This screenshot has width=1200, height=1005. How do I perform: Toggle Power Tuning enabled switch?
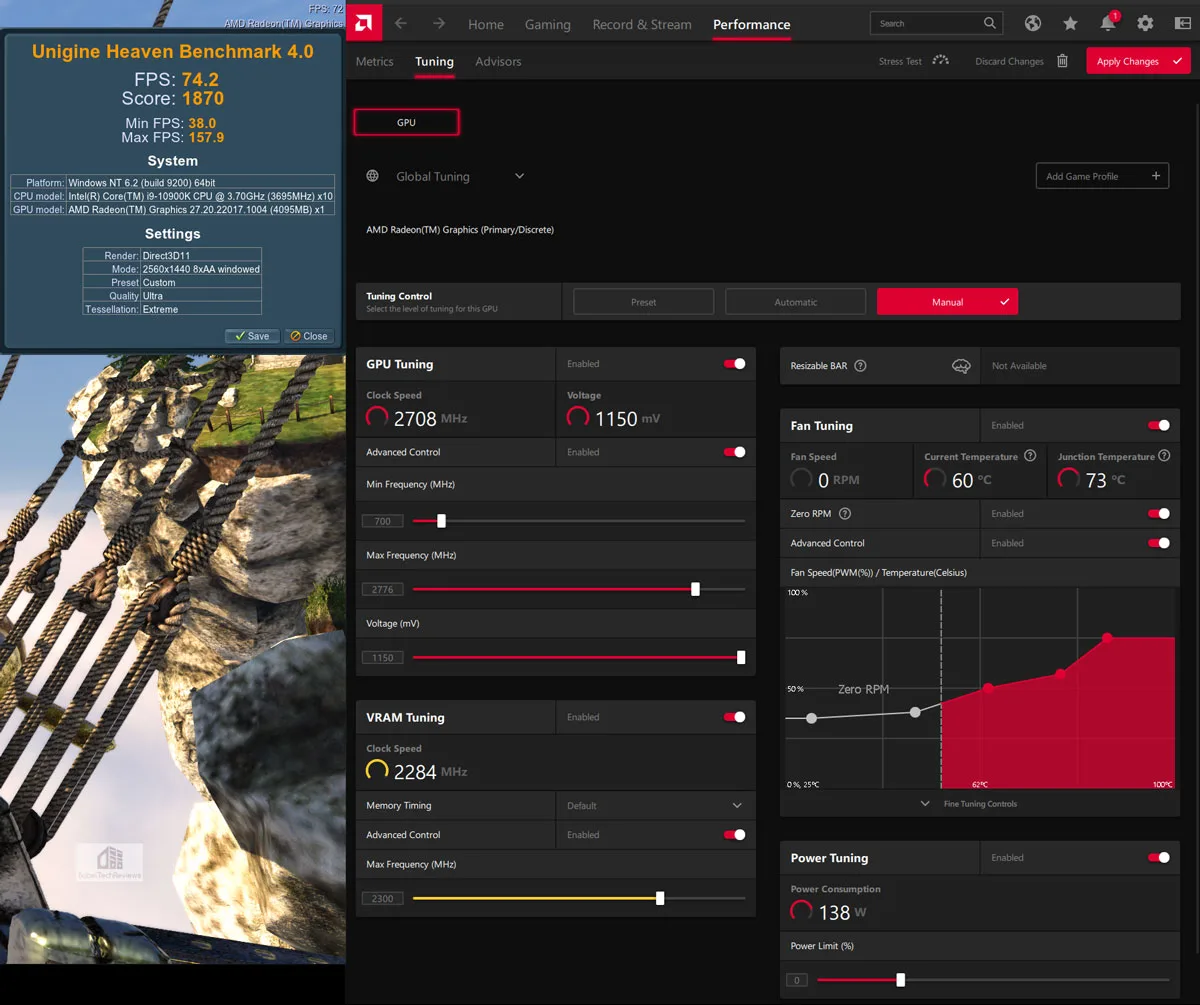tap(1159, 857)
